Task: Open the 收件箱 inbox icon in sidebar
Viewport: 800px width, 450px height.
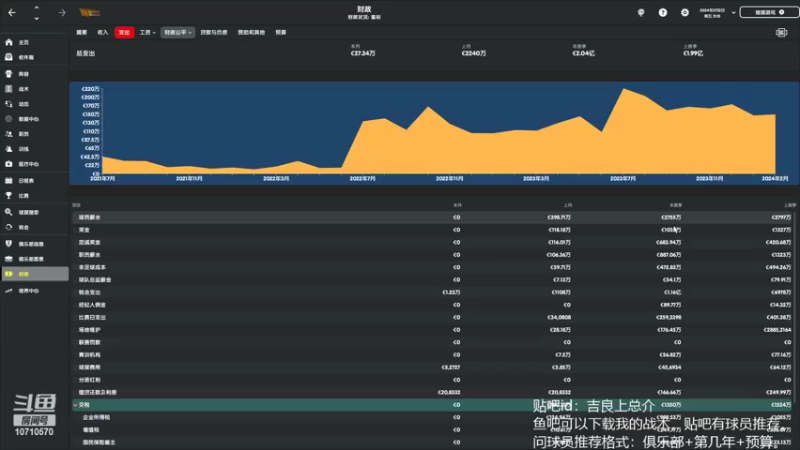Action: [9, 57]
